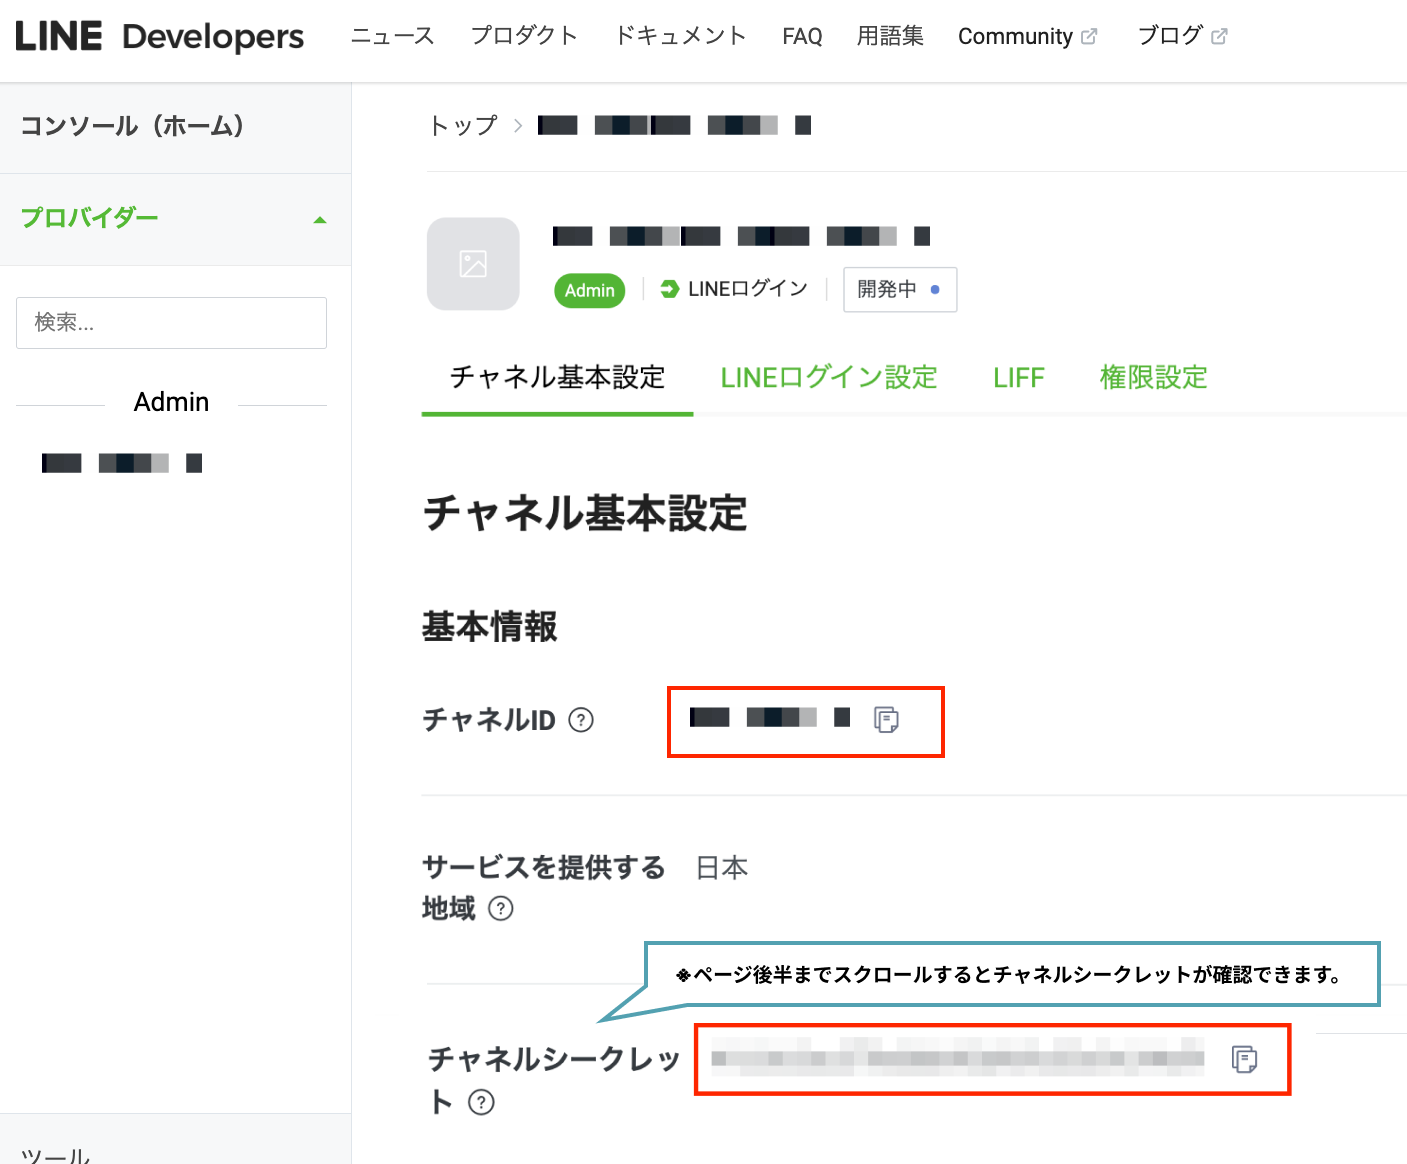Click the 開発中 status button
This screenshot has width=1407, height=1164.
(x=900, y=290)
